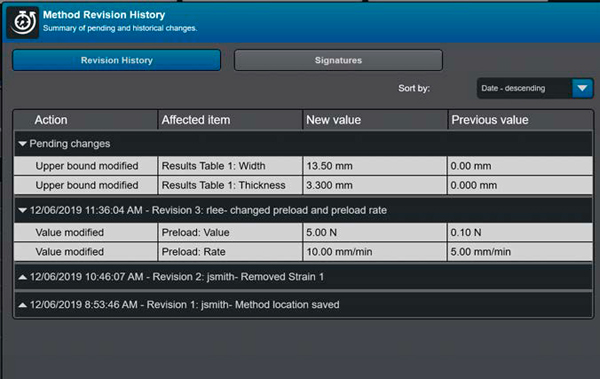
Task: Open the Signatures tab
Action: coord(338,60)
